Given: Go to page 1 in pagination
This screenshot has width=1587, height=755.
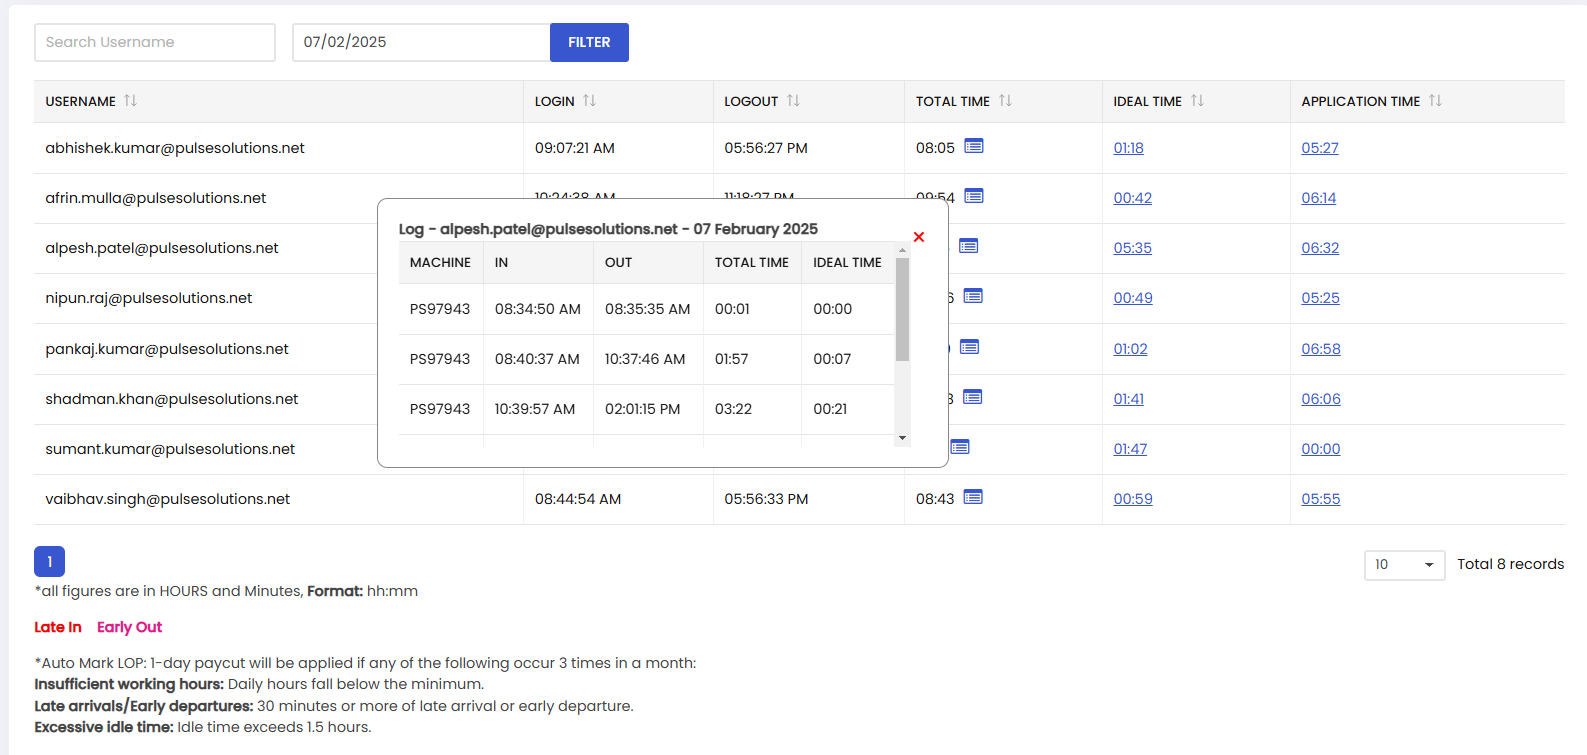Looking at the screenshot, I should tap(49, 562).
